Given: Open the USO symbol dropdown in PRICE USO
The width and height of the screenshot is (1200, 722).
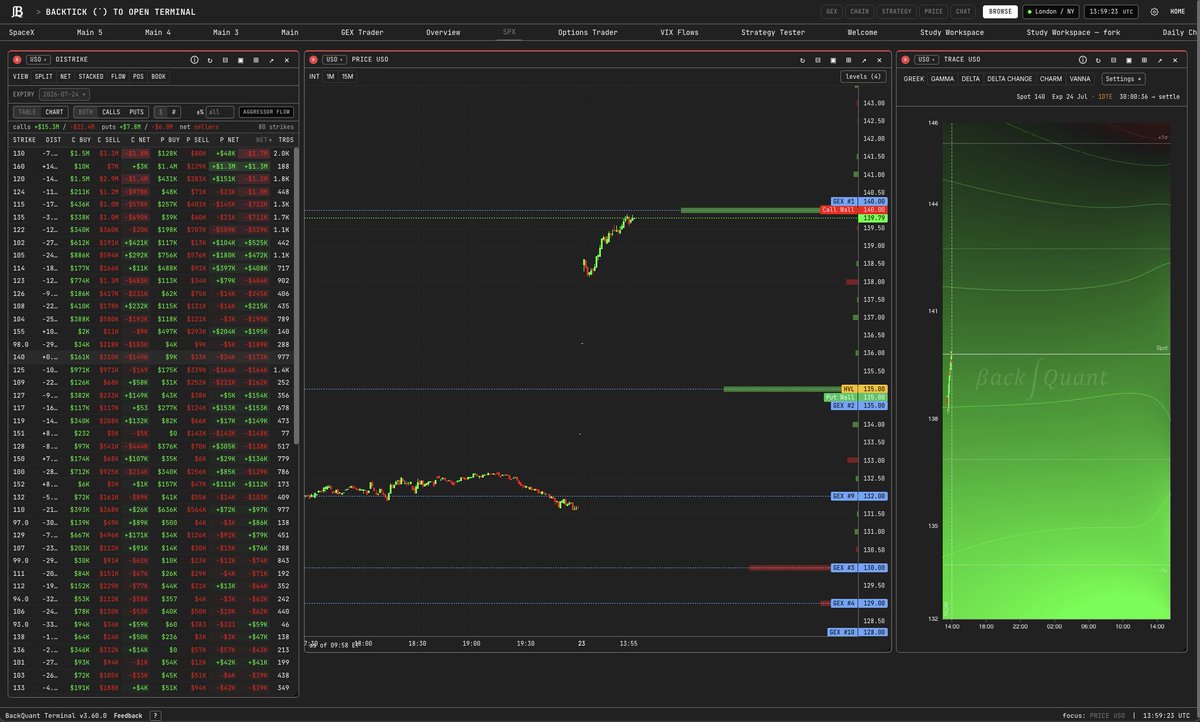Looking at the screenshot, I should click(337, 60).
